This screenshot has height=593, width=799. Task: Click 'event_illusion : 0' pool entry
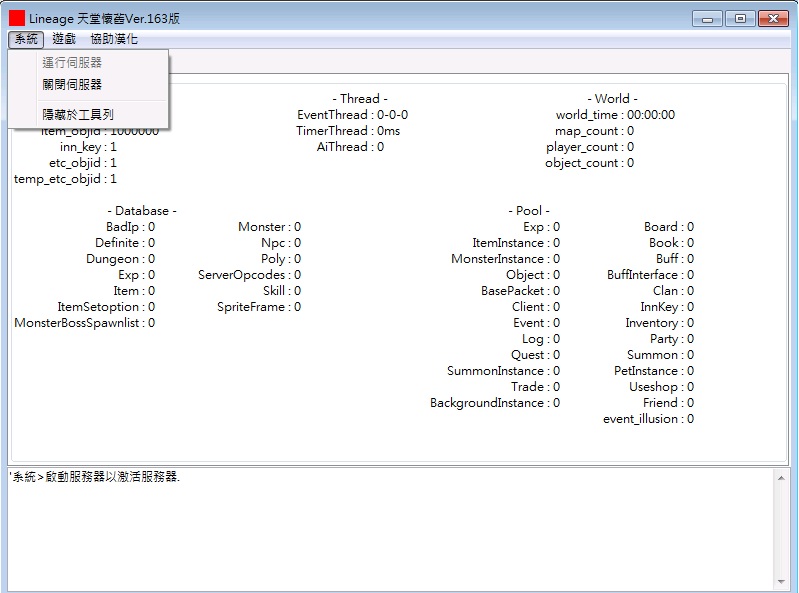649,419
